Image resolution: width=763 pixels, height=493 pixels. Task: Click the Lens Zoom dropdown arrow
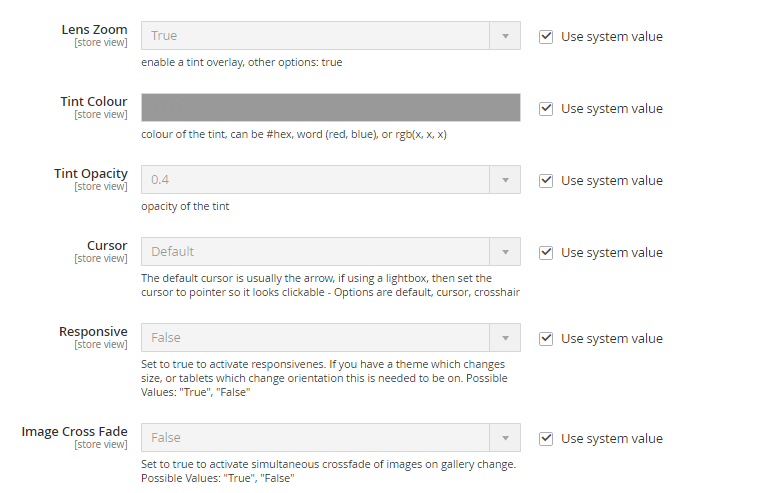[x=505, y=36]
